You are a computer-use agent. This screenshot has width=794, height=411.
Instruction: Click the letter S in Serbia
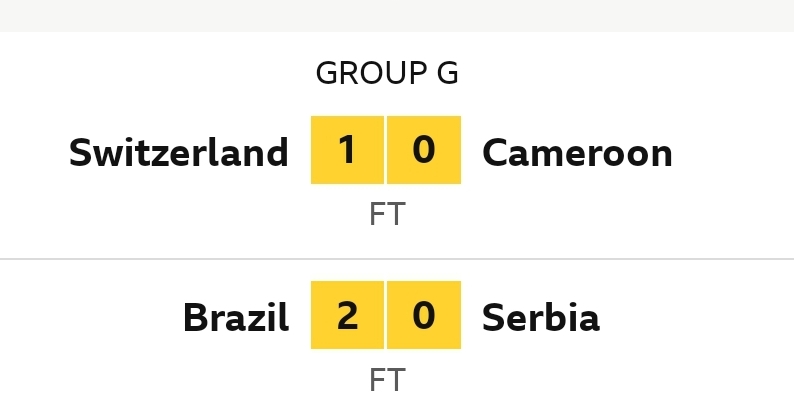click(492, 318)
